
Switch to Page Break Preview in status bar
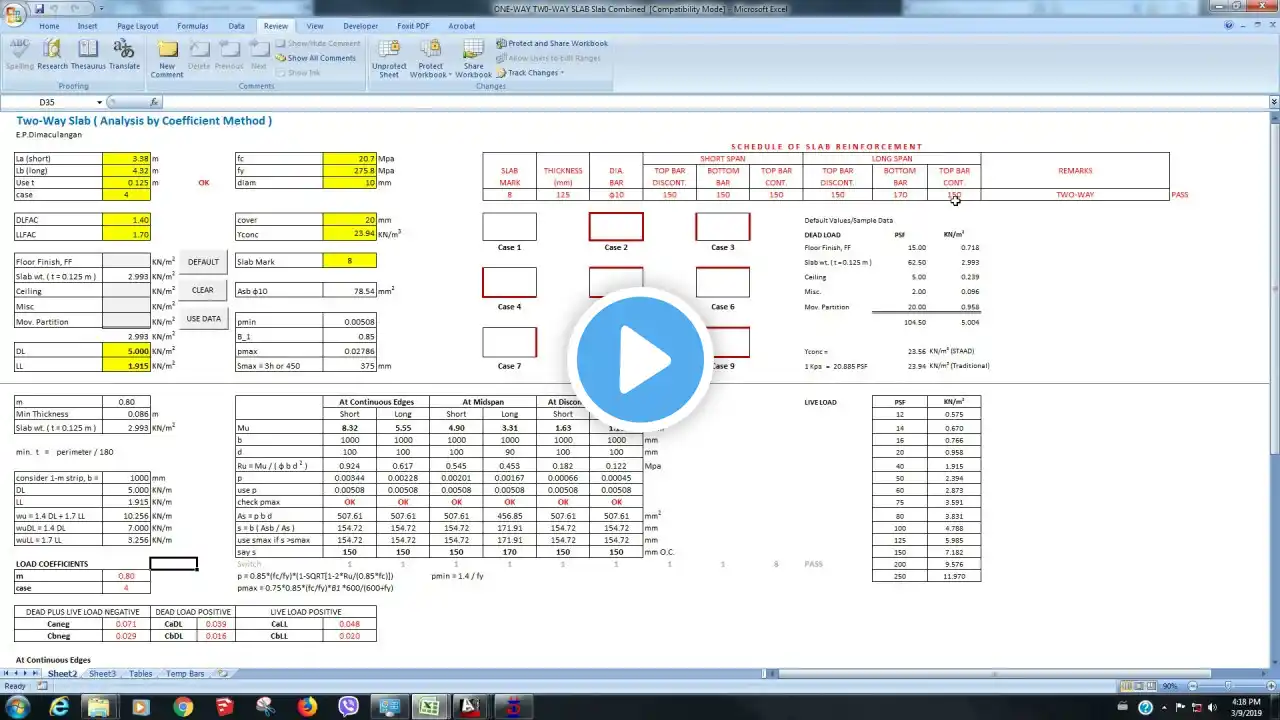point(1151,686)
